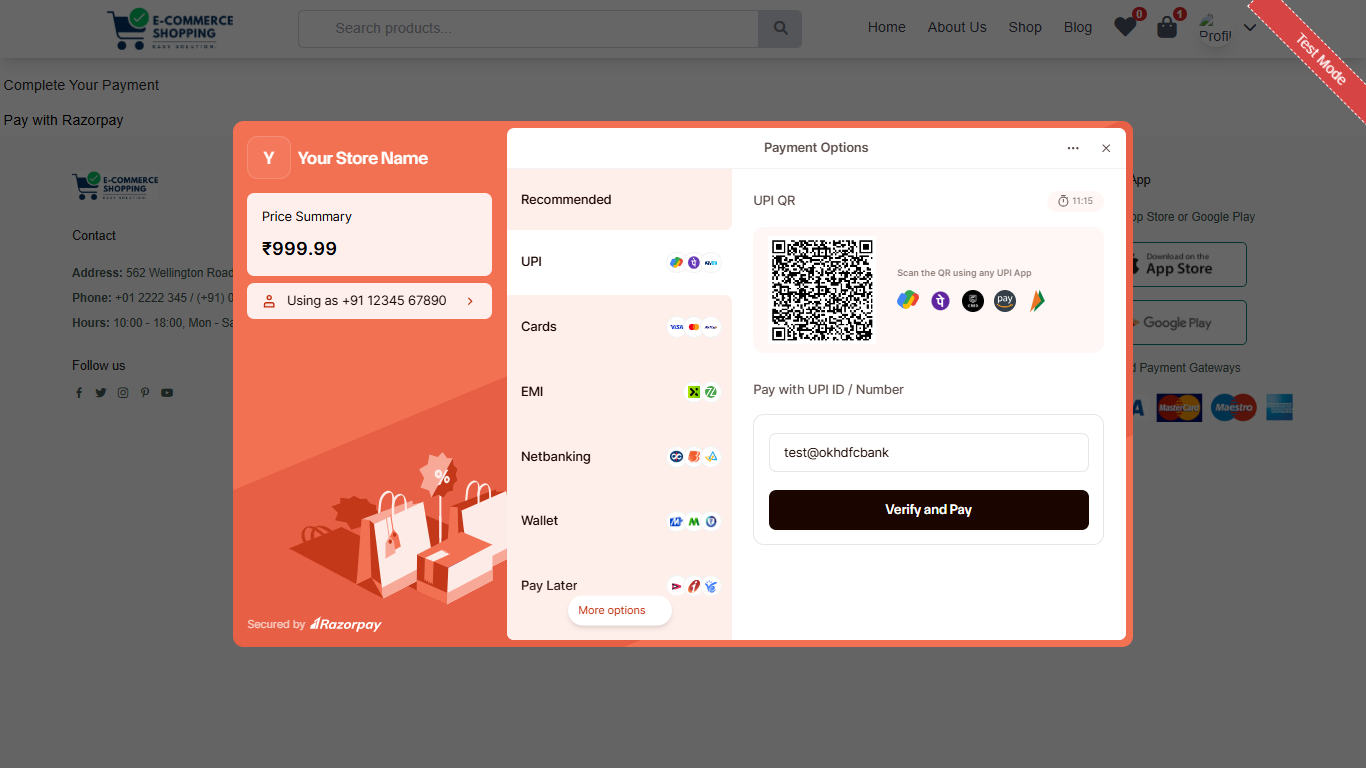The image size is (1366, 768).
Task: Click the Paytm icon in UPI row
Action: (x=711, y=263)
